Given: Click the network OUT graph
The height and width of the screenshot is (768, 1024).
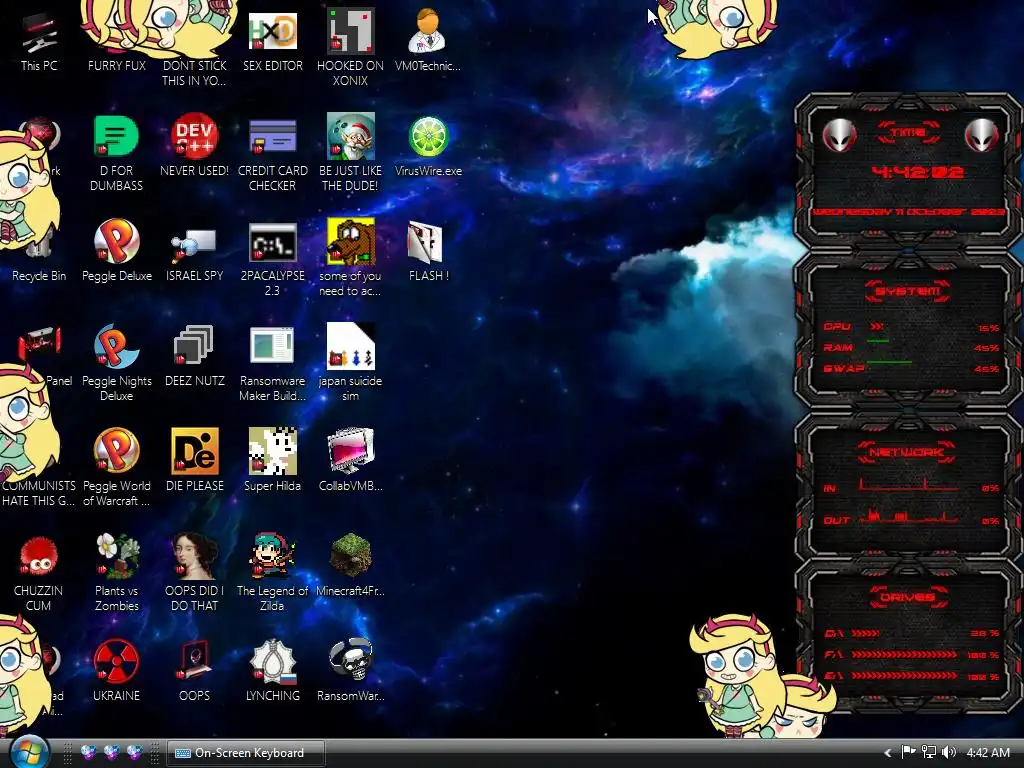Looking at the screenshot, I should [909, 516].
